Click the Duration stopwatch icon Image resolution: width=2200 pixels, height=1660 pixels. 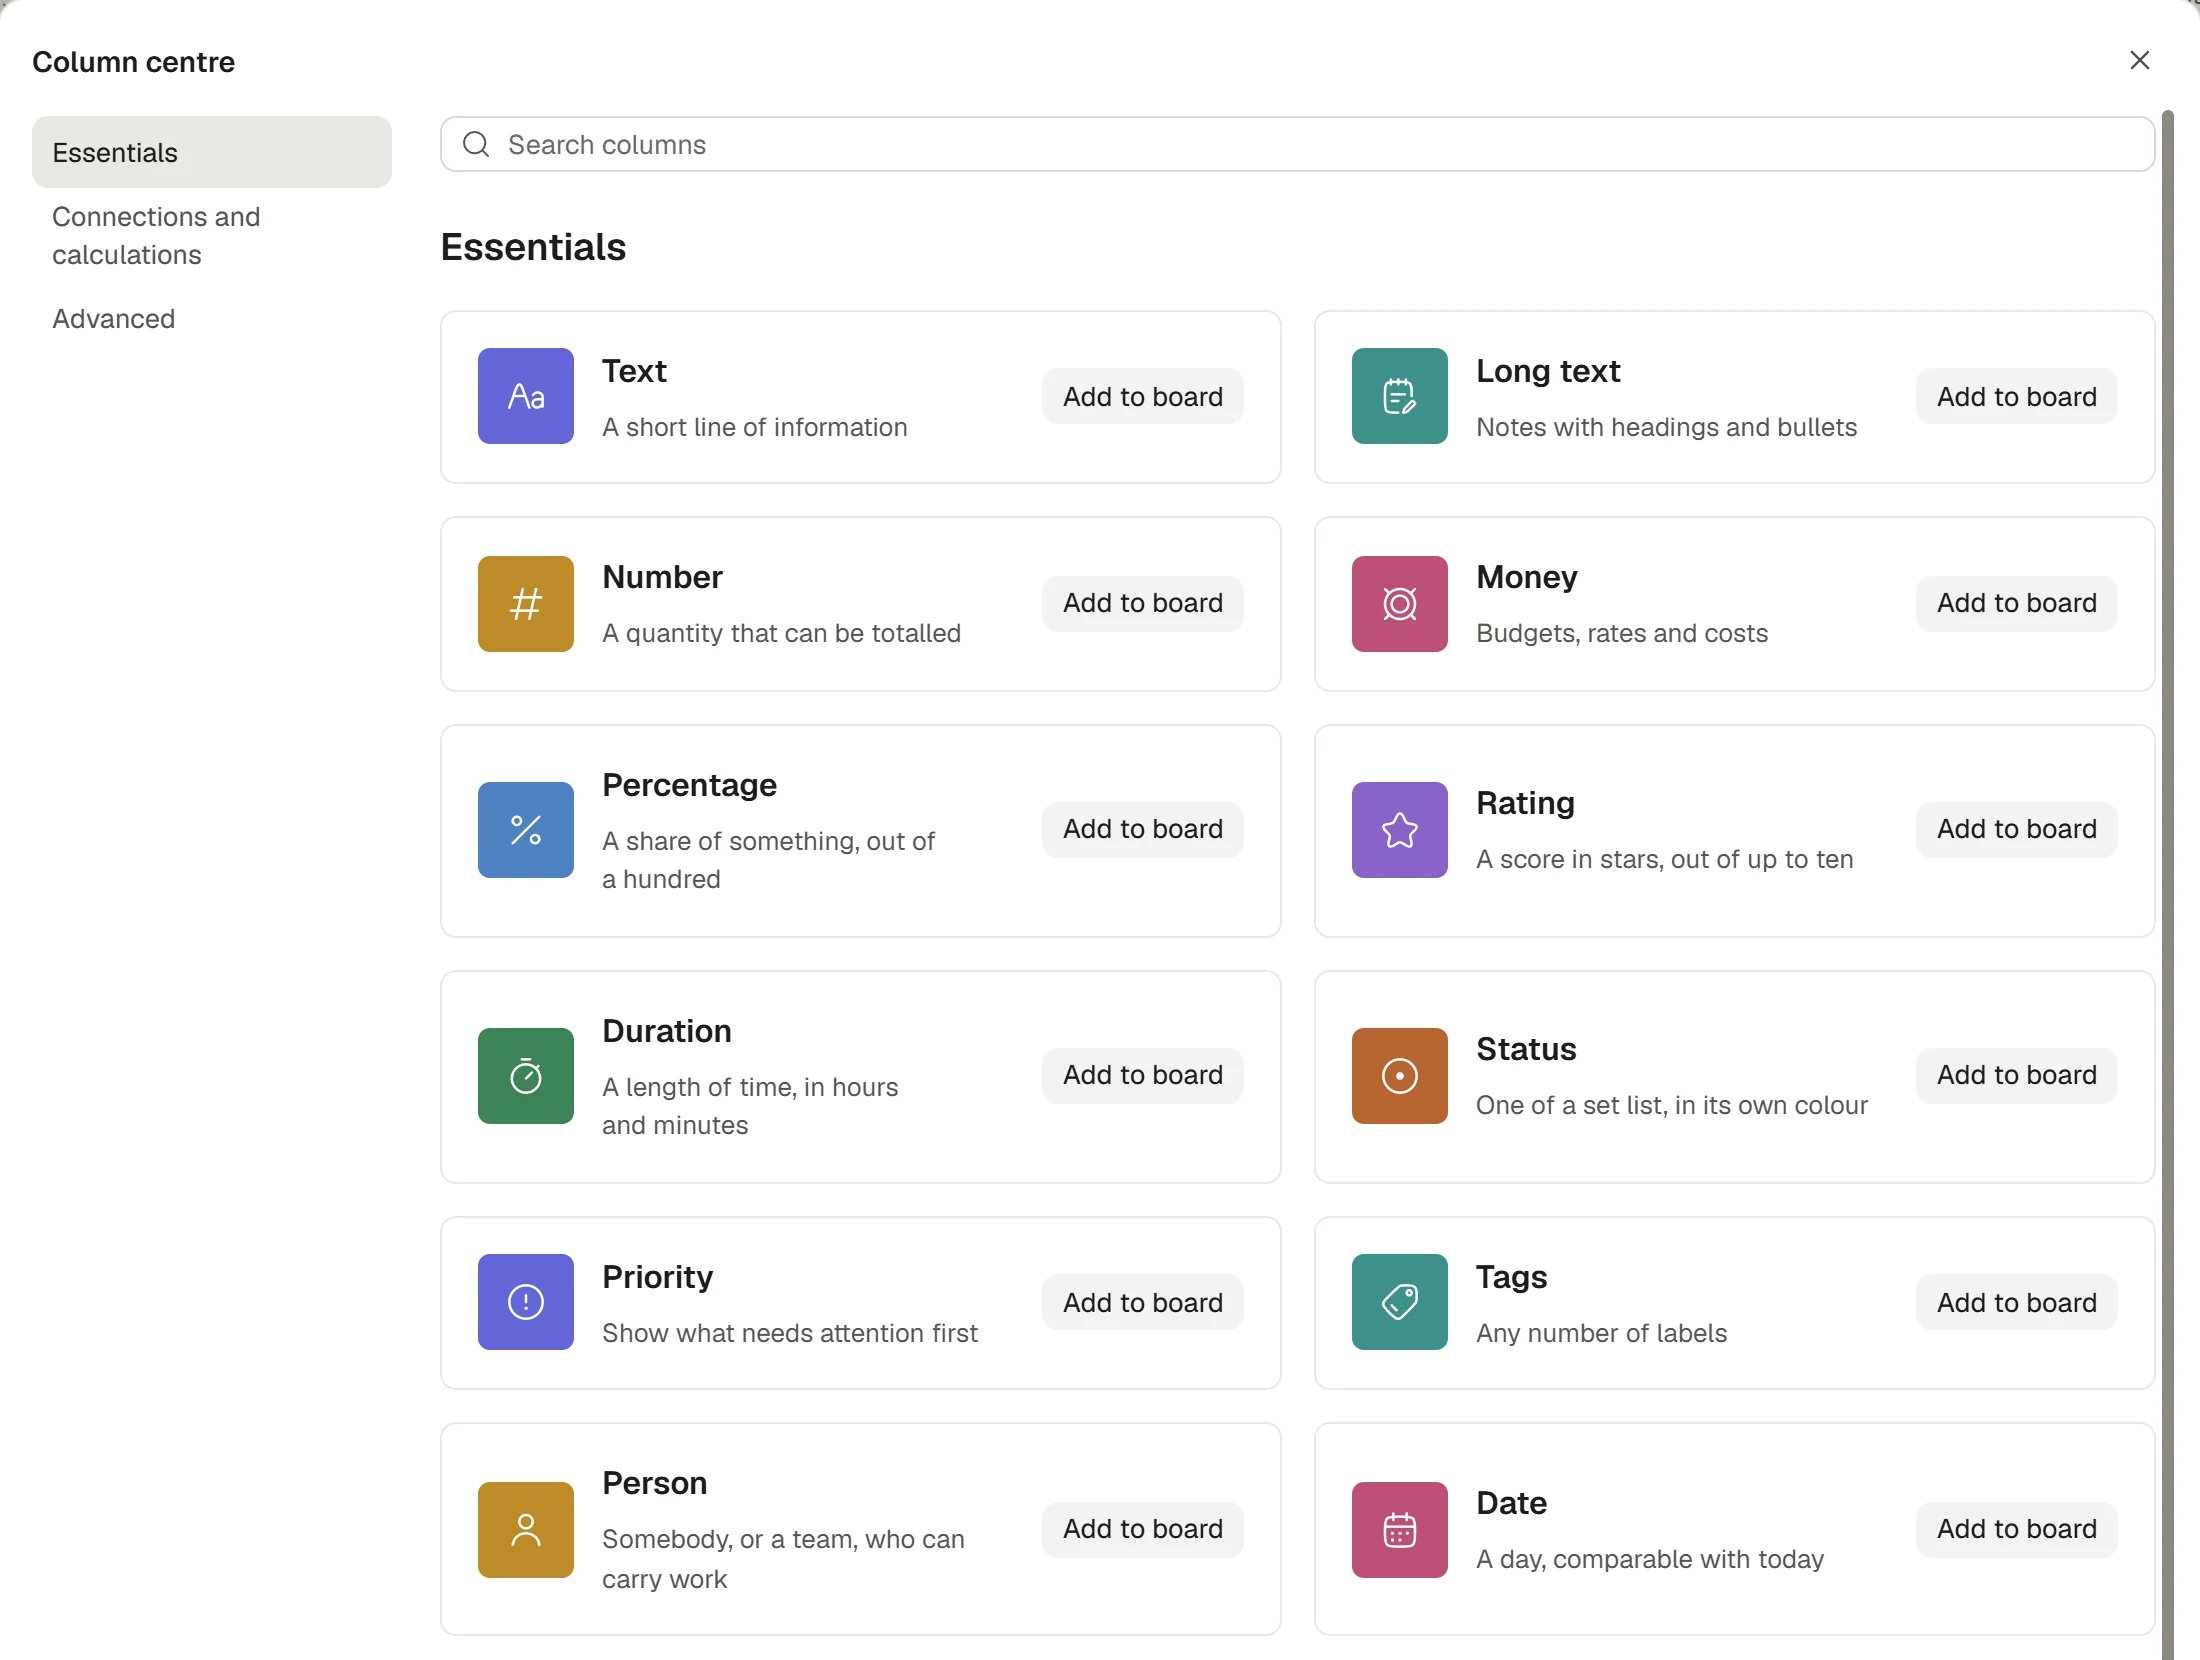click(x=526, y=1076)
